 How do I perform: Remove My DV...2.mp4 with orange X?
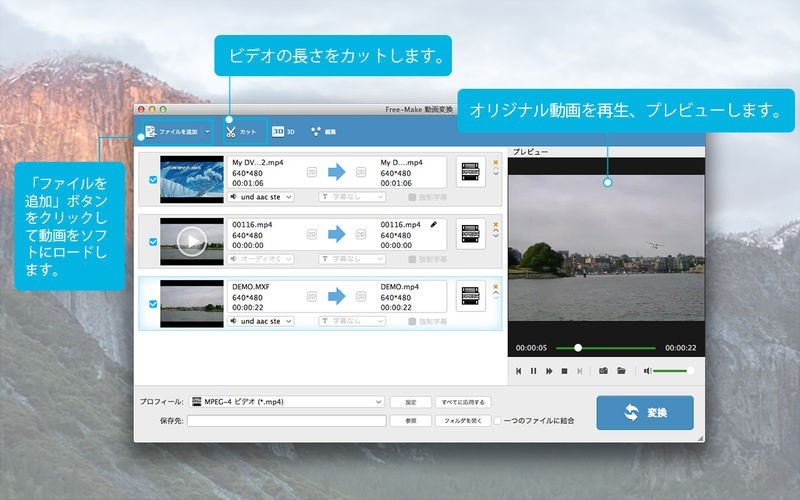495,161
